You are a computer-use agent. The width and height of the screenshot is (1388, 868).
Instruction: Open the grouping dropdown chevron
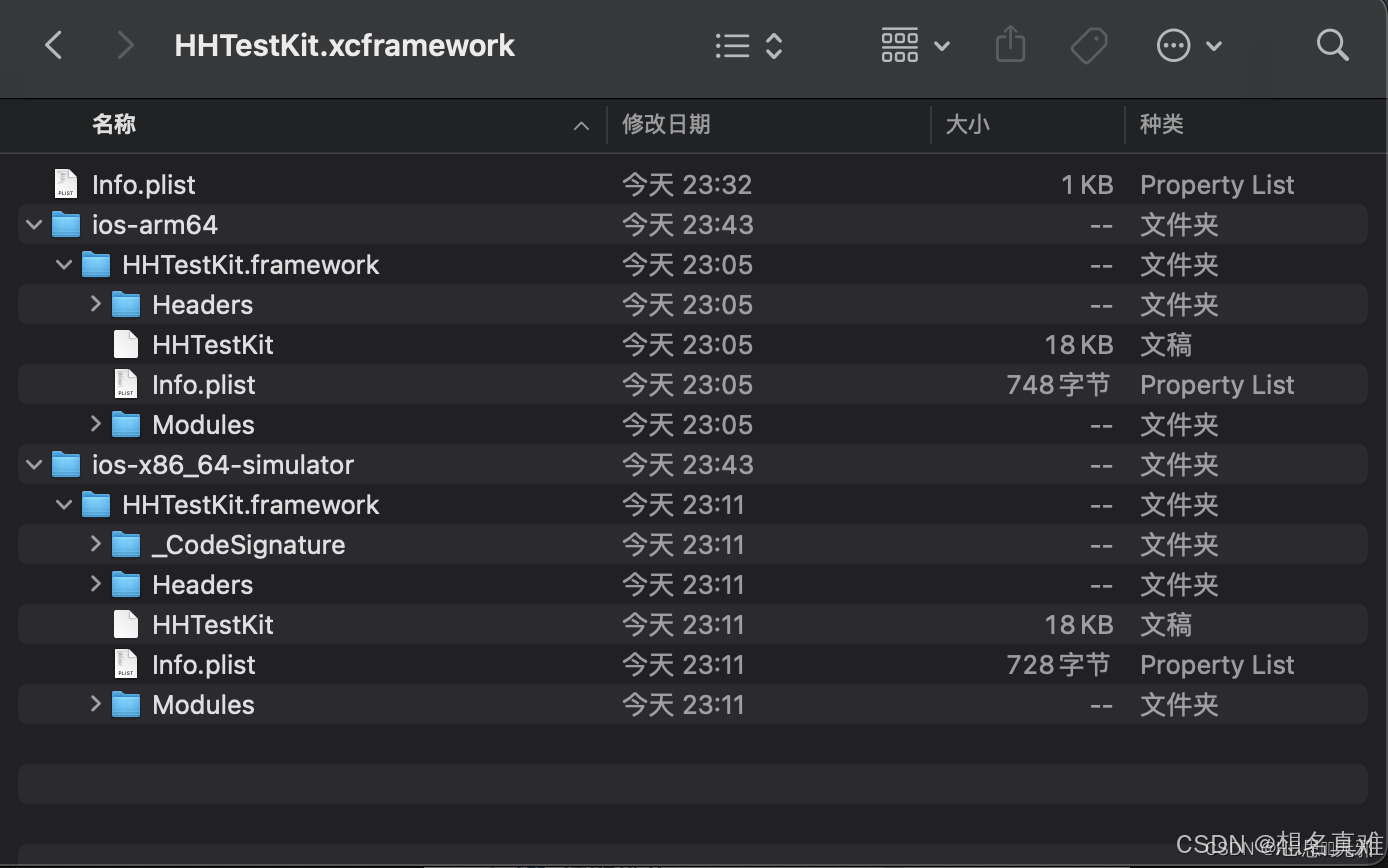pyautogui.click(x=940, y=45)
